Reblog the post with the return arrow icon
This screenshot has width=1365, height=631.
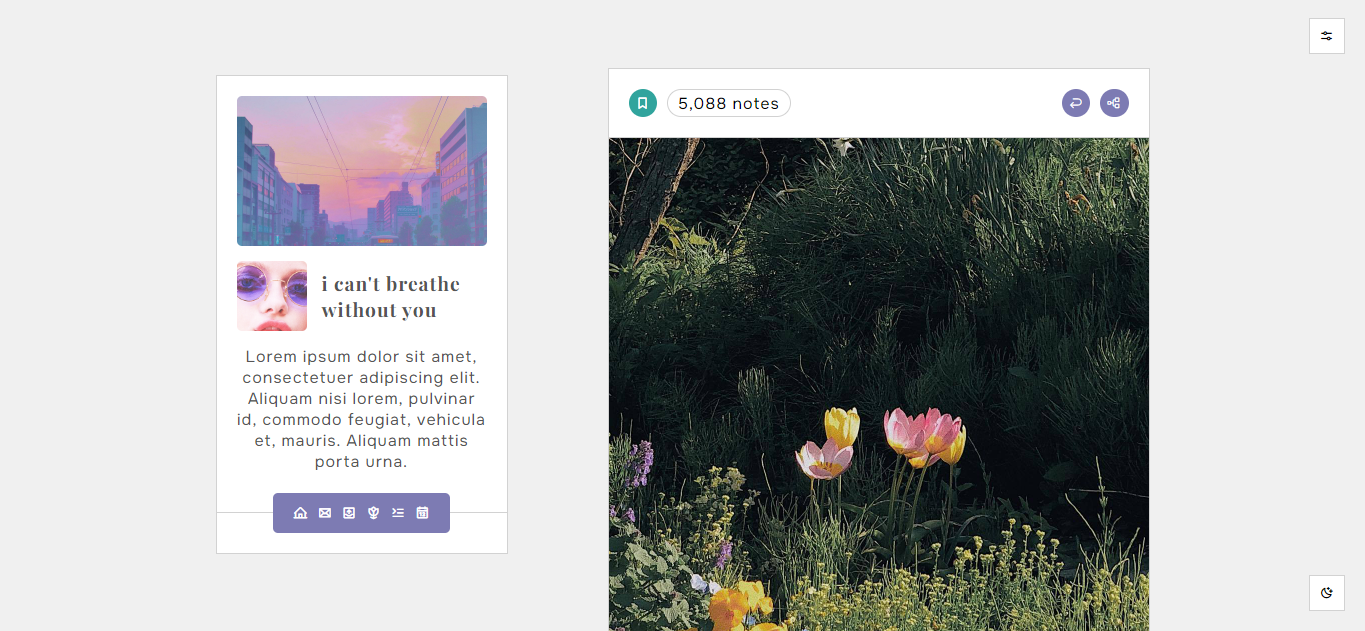pos(1076,103)
